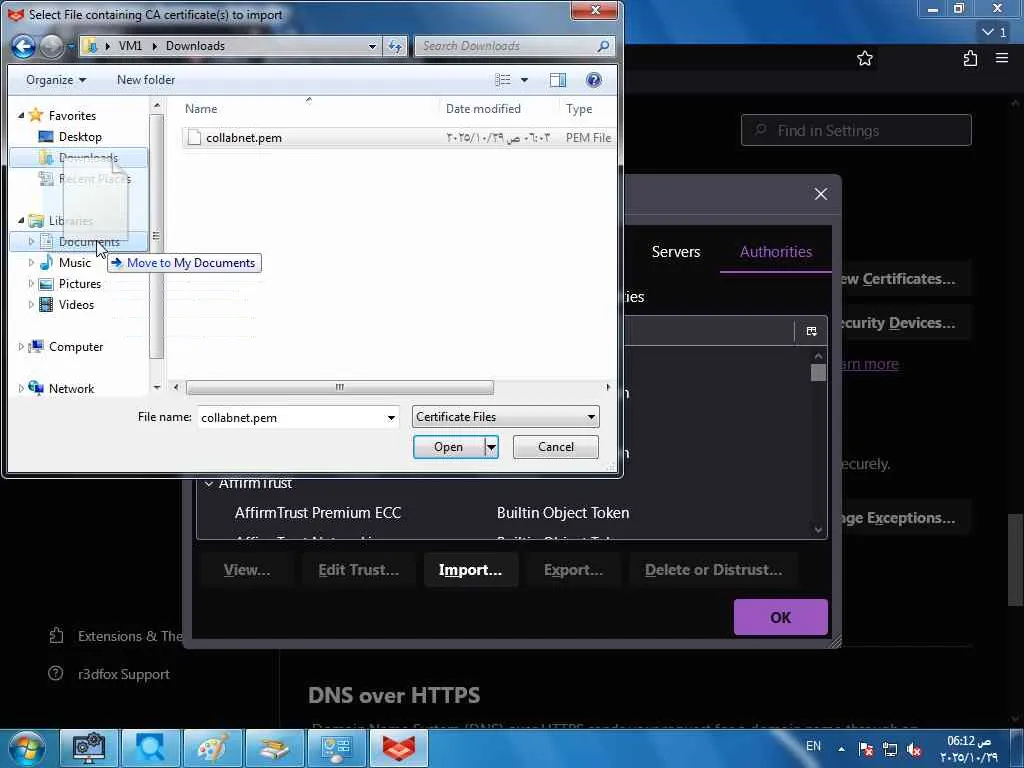Select Music library
This screenshot has width=1024, height=768.
click(x=74, y=263)
